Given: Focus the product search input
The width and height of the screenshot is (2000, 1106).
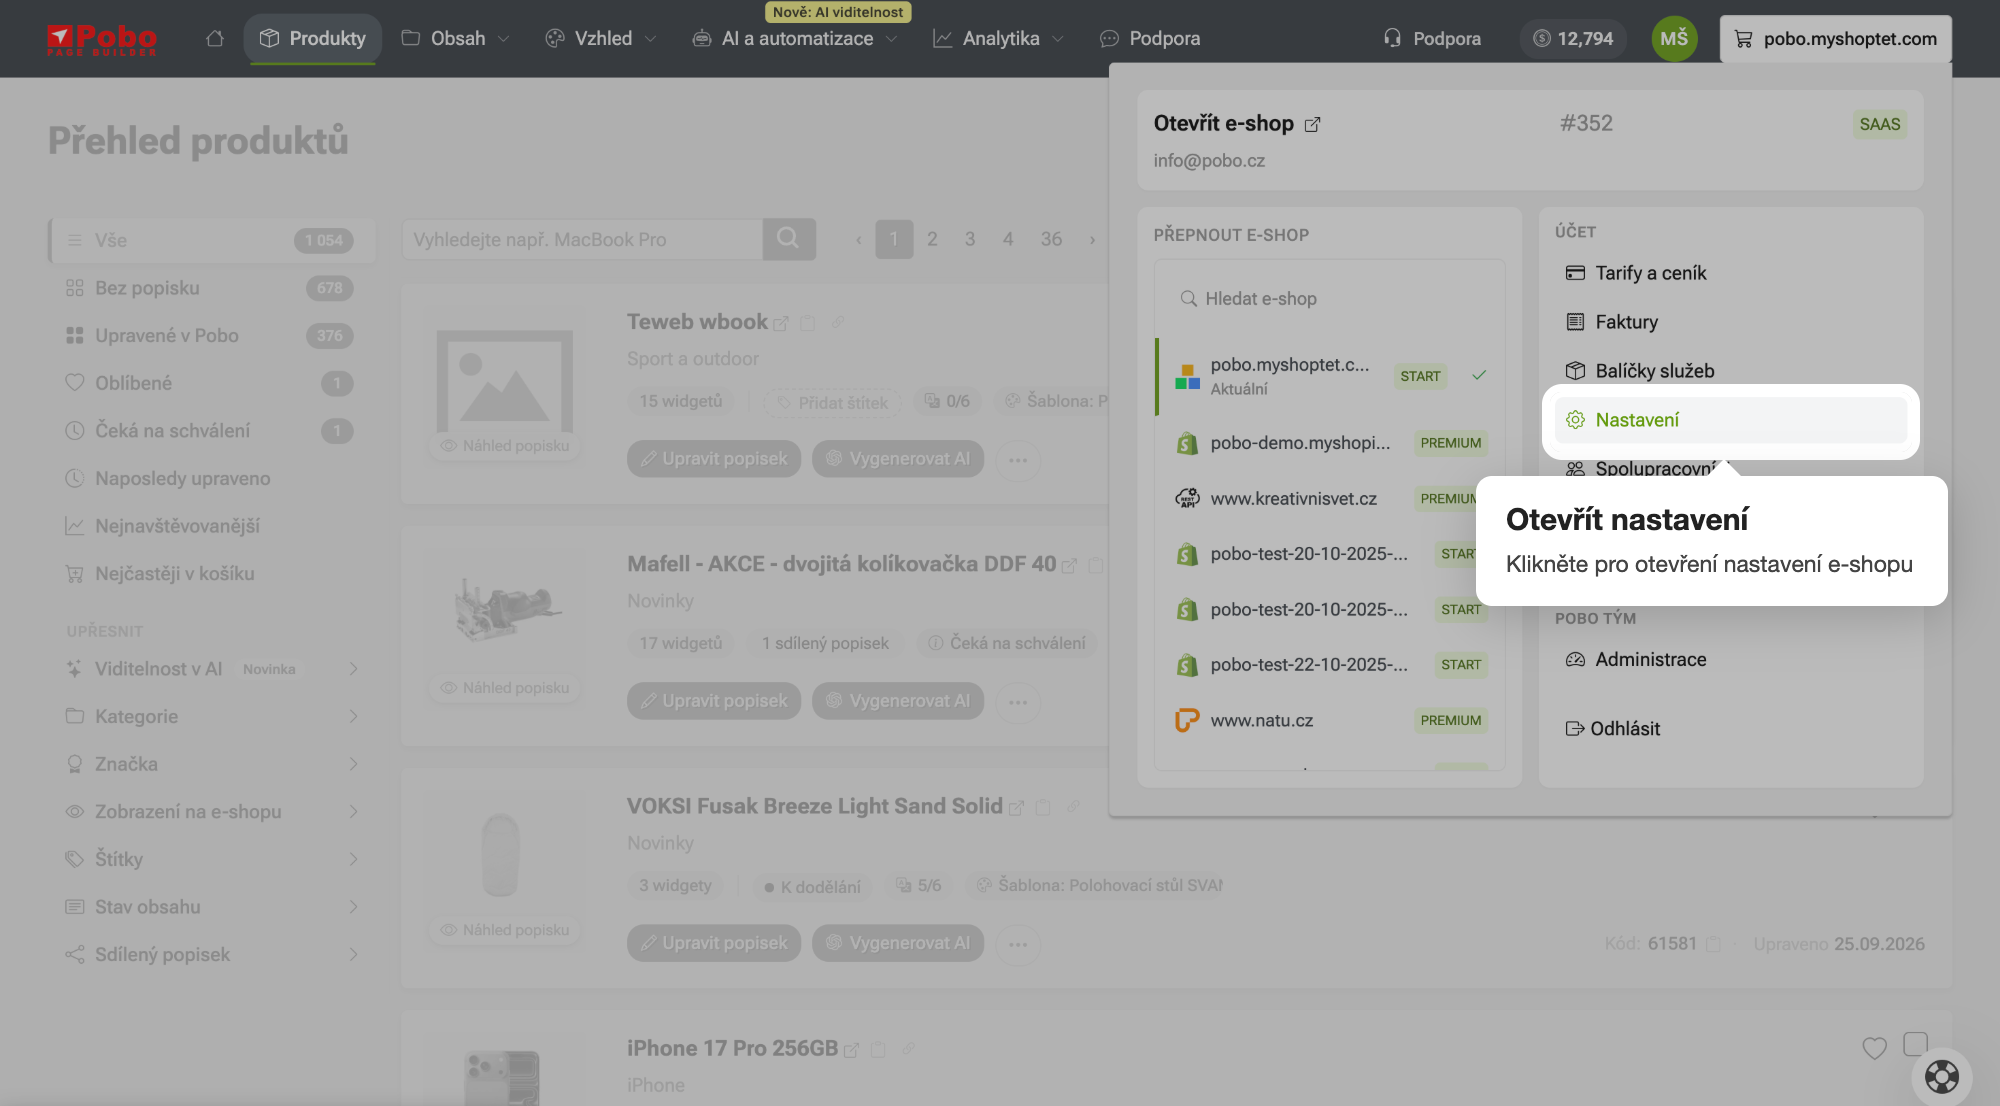Looking at the screenshot, I should coord(582,239).
